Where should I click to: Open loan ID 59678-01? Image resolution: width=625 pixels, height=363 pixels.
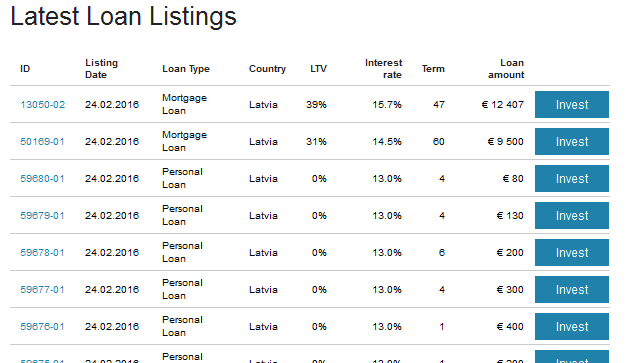click(42, 253)
